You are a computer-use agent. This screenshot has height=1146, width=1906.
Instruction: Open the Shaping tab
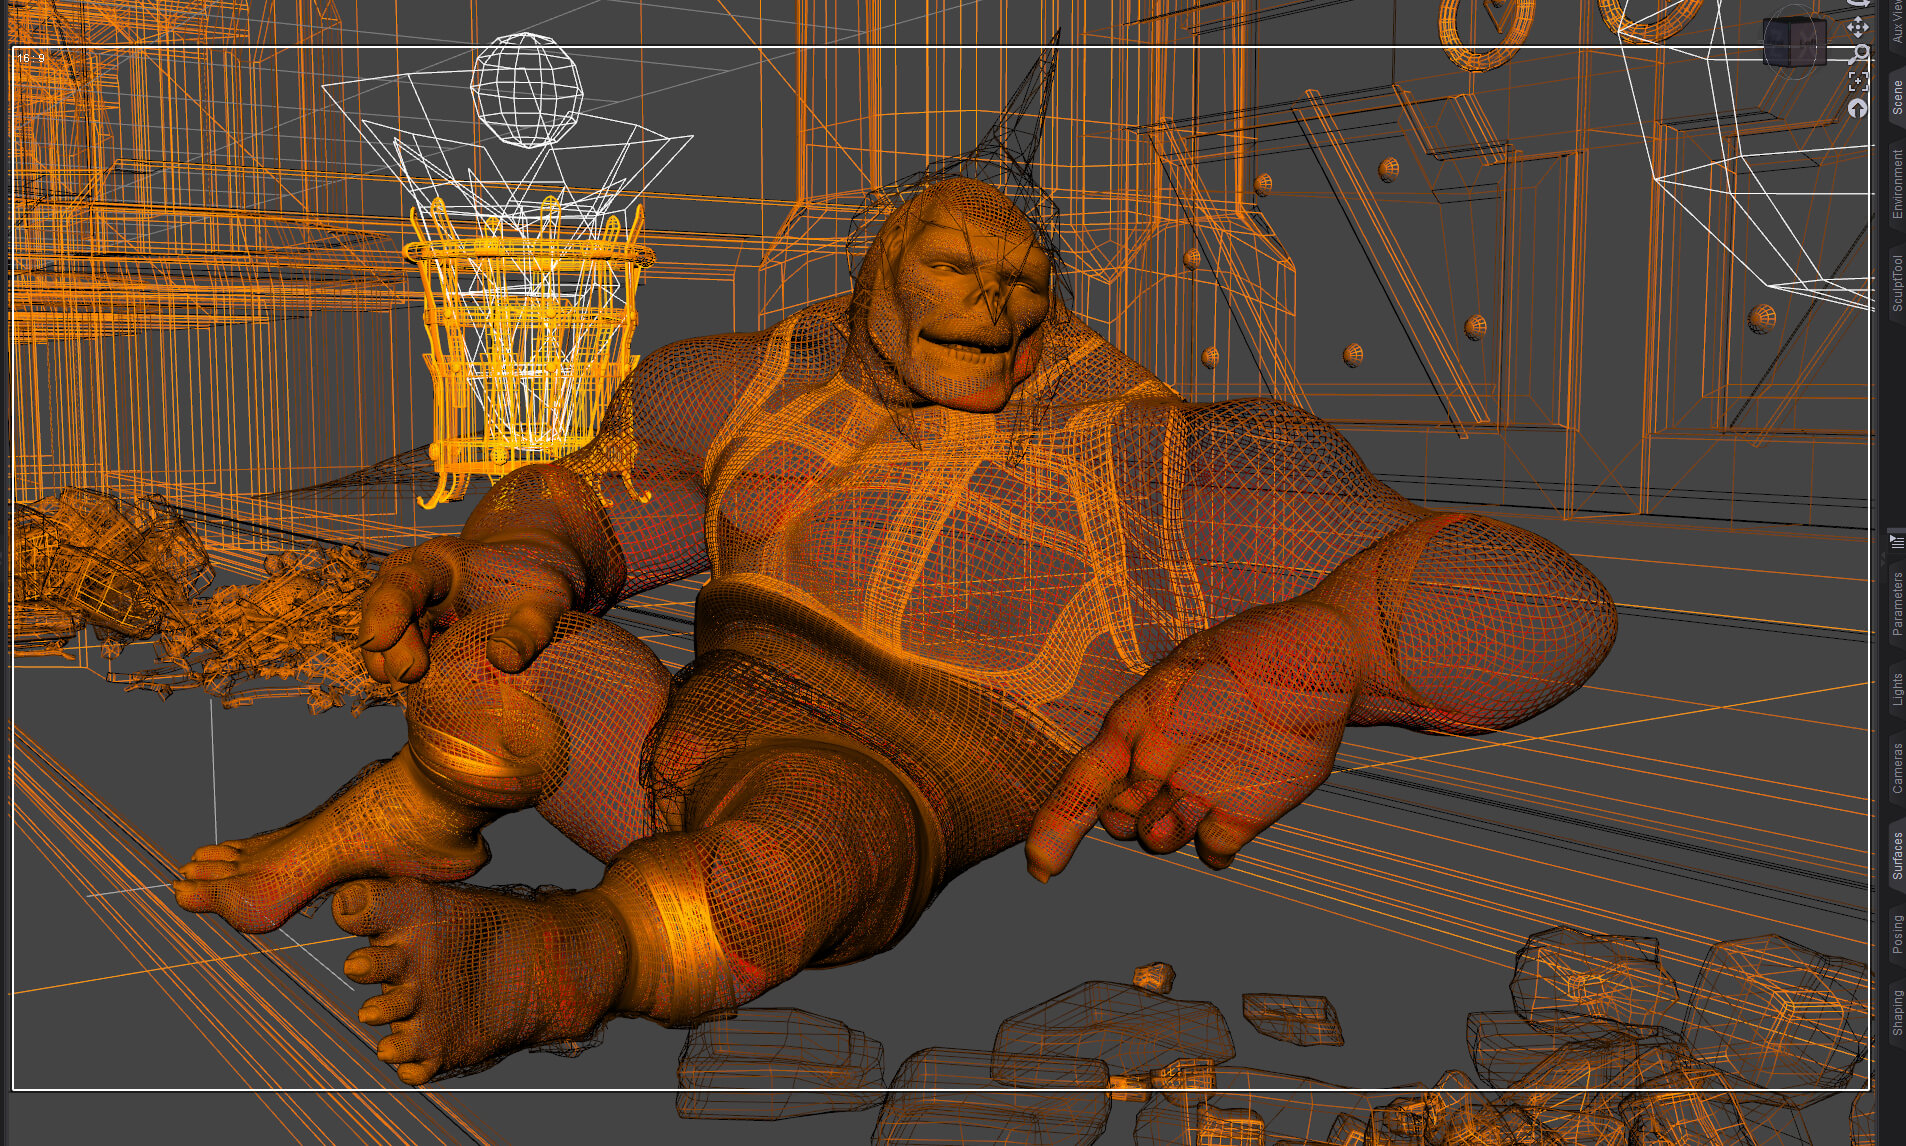[x=1896, y=1012]
